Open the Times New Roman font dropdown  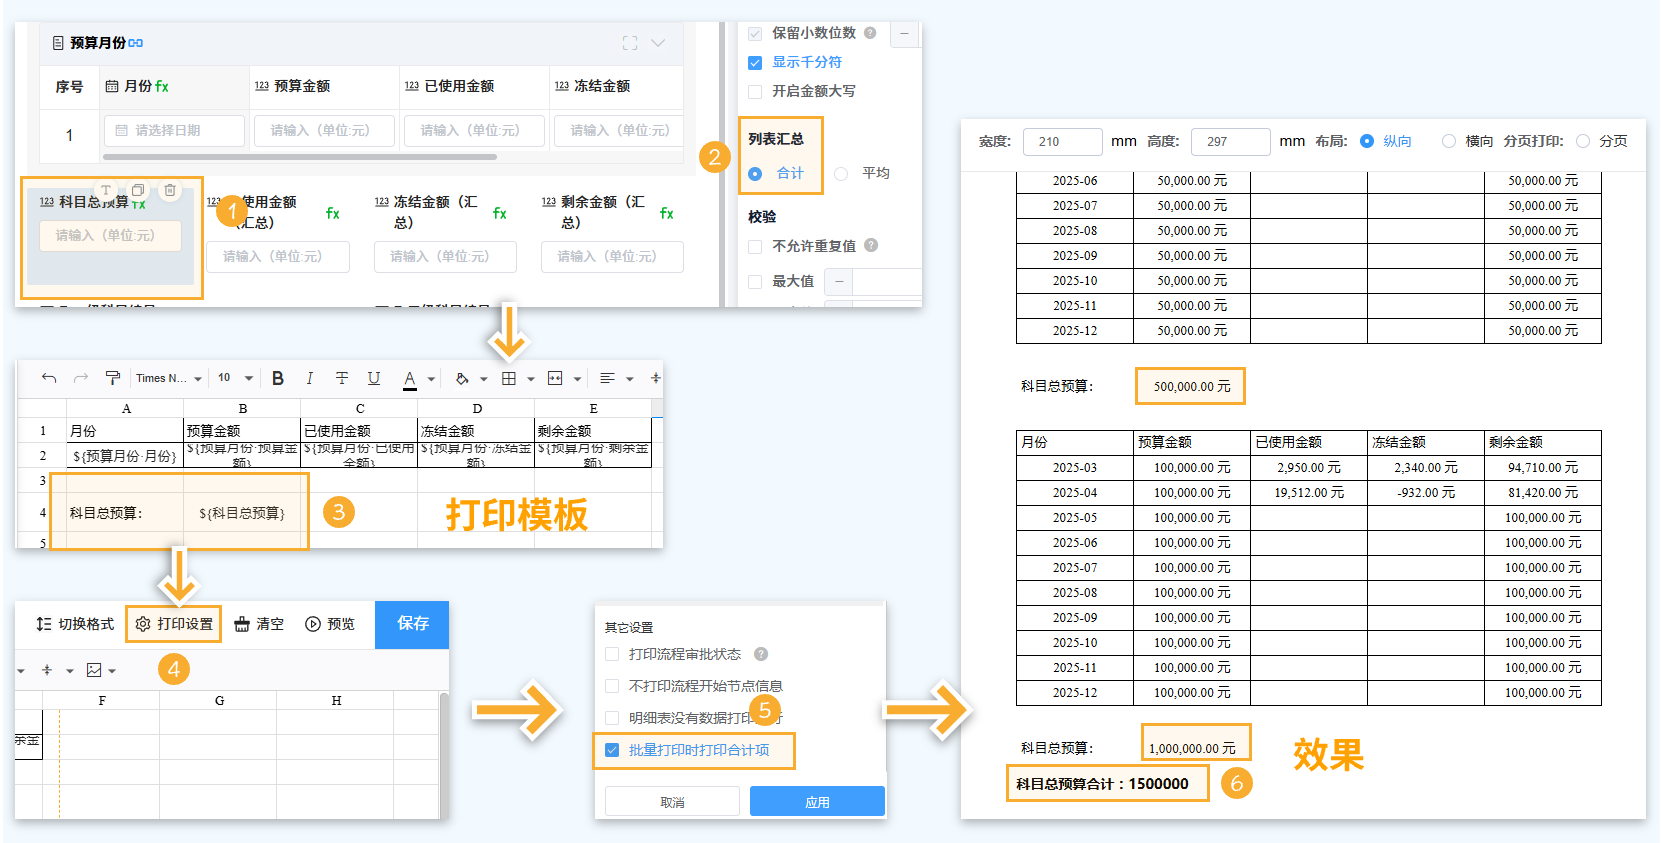168,378
